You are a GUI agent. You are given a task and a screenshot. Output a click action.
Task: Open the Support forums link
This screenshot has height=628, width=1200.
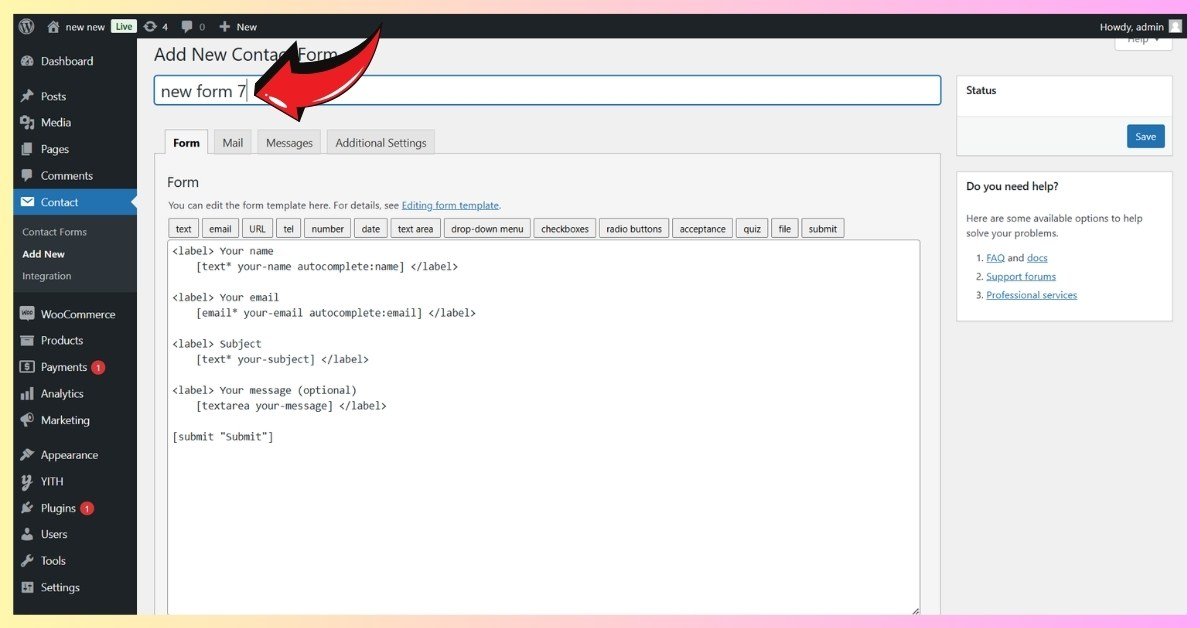1021,277
